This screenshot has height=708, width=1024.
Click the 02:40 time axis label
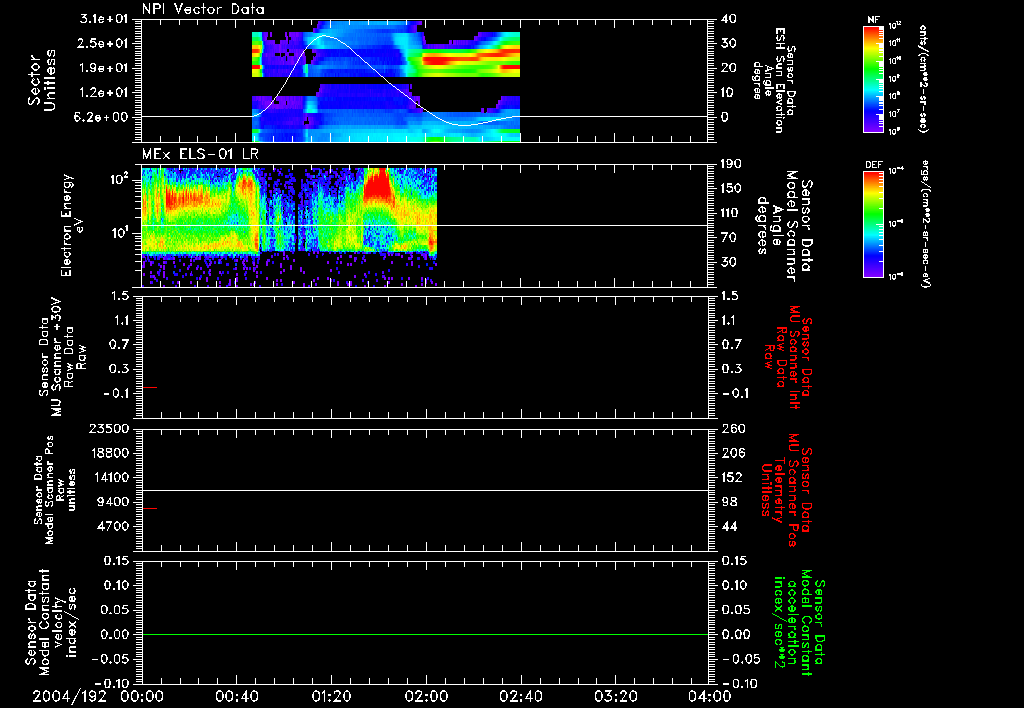click(520, 696)
